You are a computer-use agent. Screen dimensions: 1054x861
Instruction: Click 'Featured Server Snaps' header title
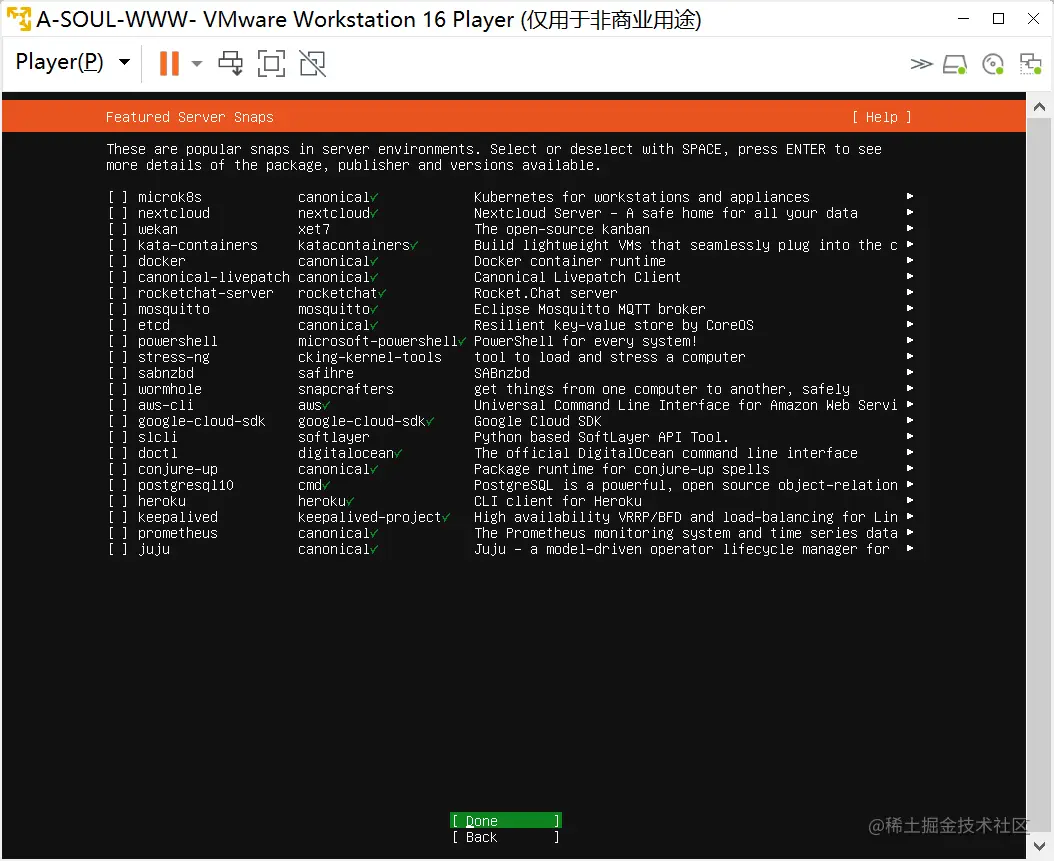[190, 117]
